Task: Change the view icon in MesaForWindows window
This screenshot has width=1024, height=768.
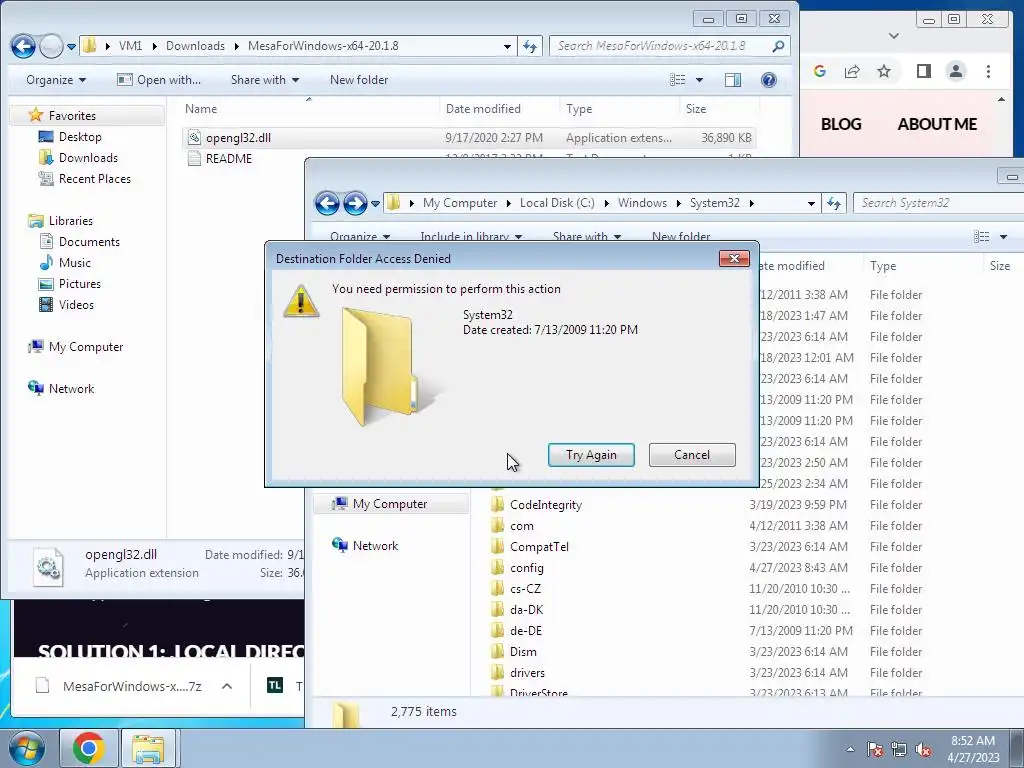Action: pos(678,80)
